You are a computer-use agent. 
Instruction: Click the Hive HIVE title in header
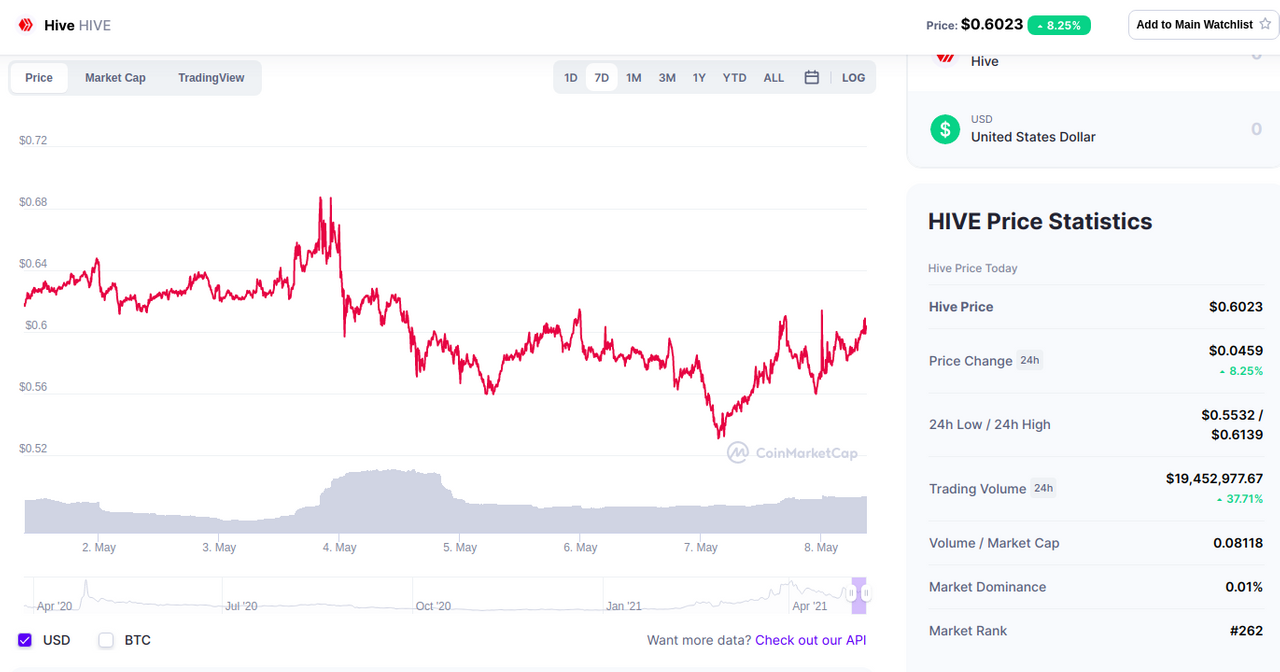pyautogui.click(x=77, y=25)
